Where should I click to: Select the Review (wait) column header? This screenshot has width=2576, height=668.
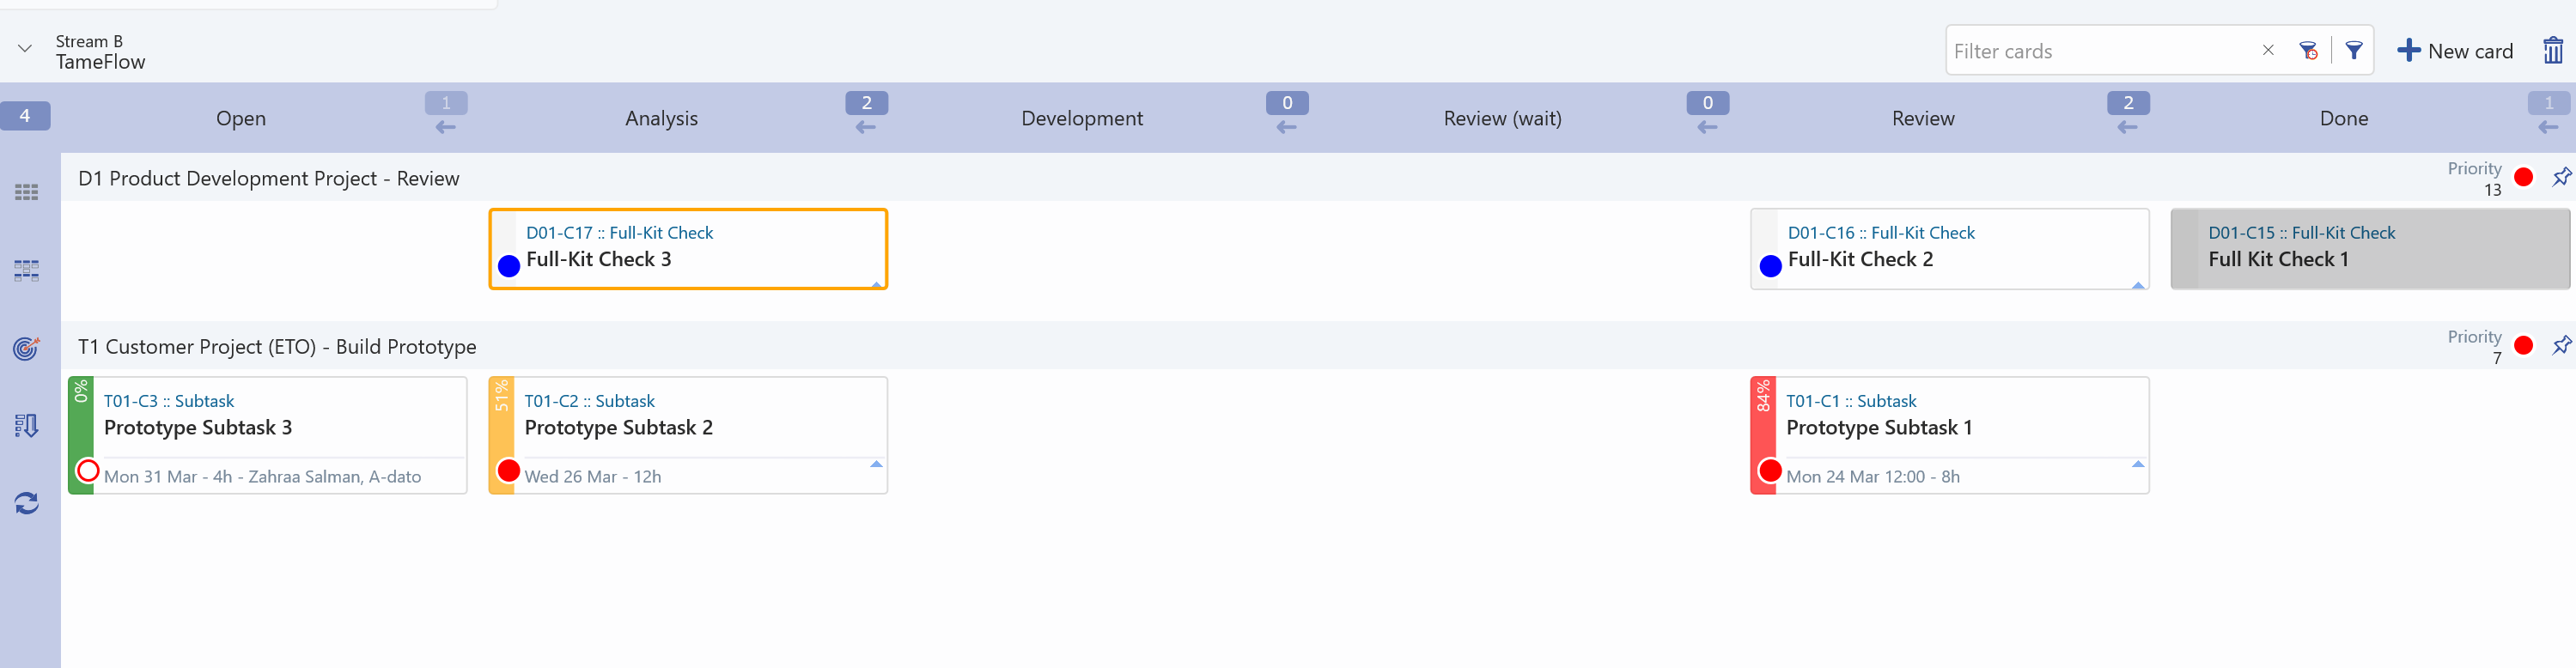coord(1502,118)
